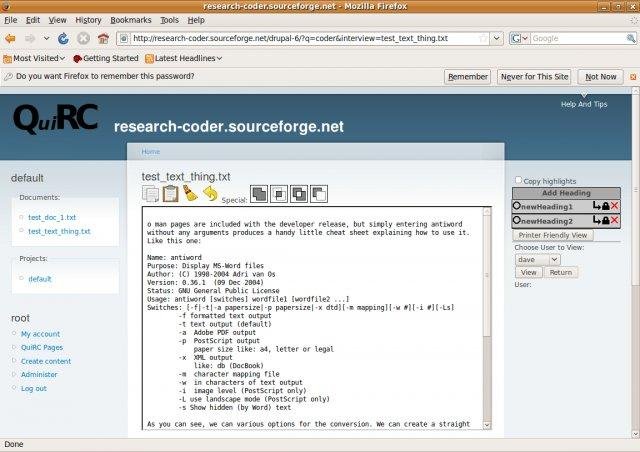This screenshot has width=640, height=452.
Task: Select the newHeading1 radio circle
Action: [517, 205]
